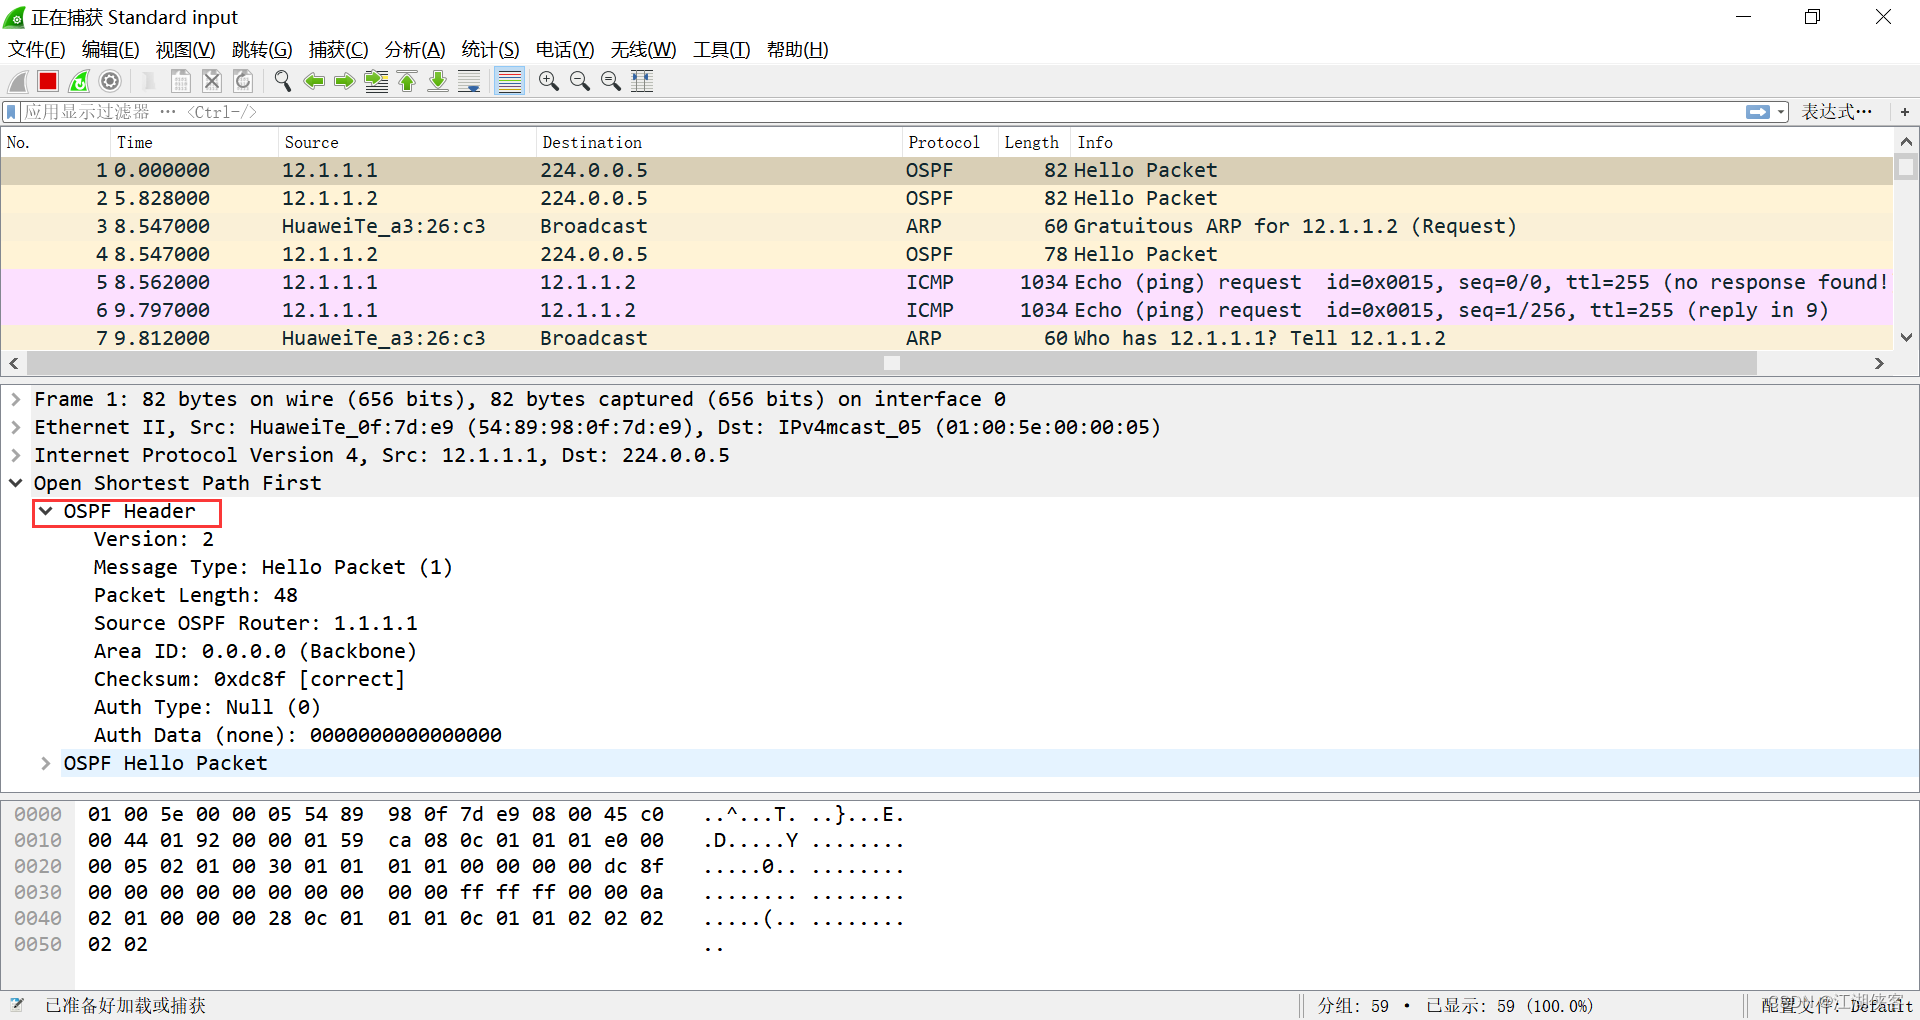This screenshot has width=1920, height=1020.
Task: Expand the Ethernet II tree row
Action: pos(16,427)
